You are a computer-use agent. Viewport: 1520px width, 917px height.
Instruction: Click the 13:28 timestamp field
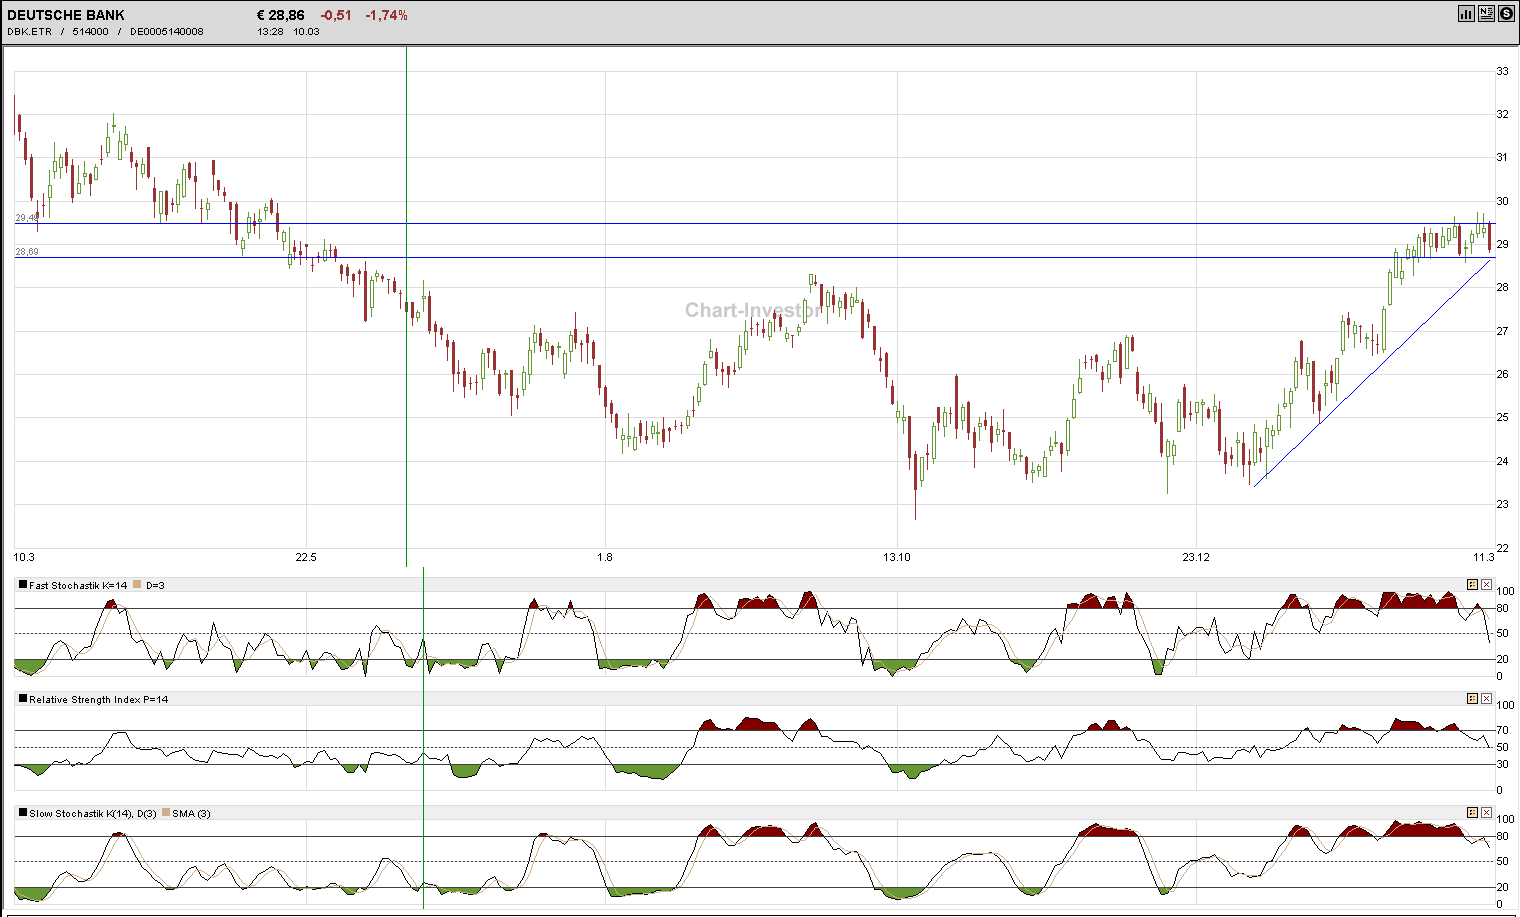tap(268, 31)
